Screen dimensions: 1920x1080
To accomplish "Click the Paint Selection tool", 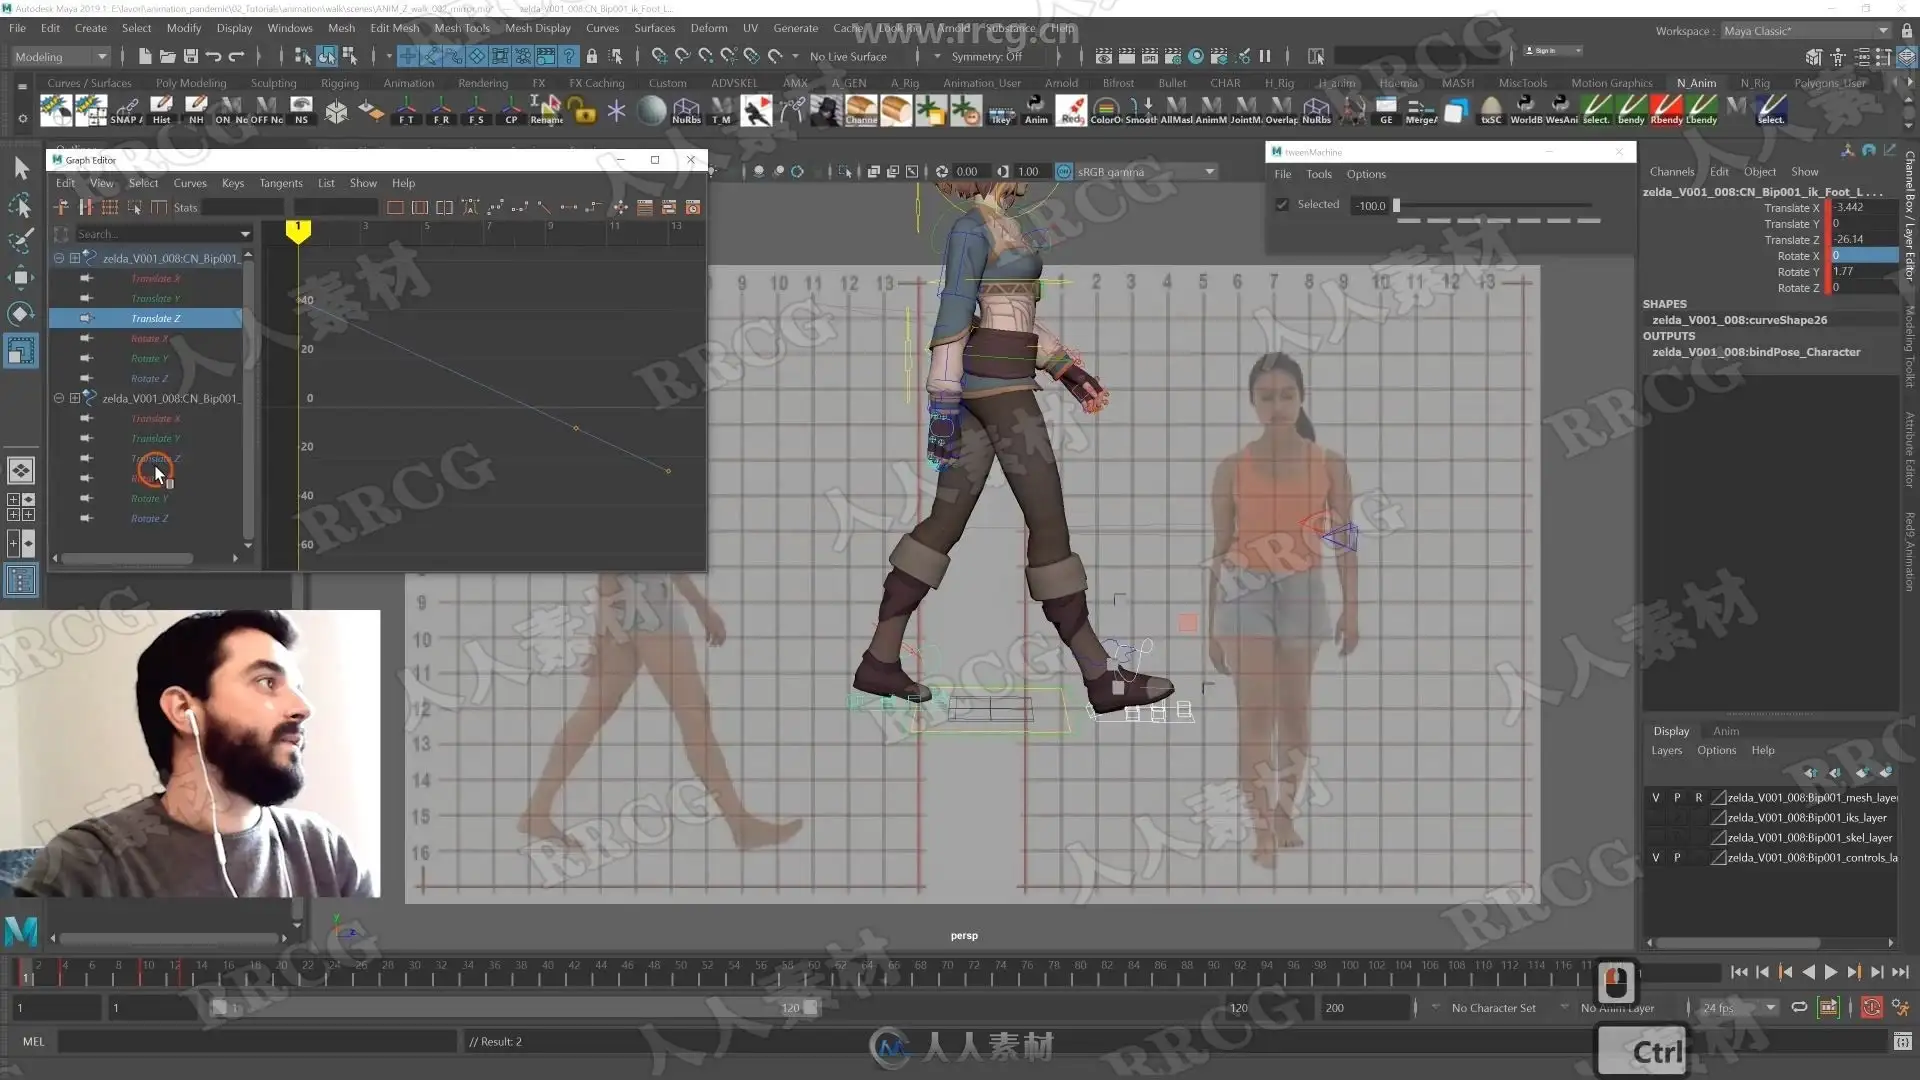I will click(x=21, y=241).
